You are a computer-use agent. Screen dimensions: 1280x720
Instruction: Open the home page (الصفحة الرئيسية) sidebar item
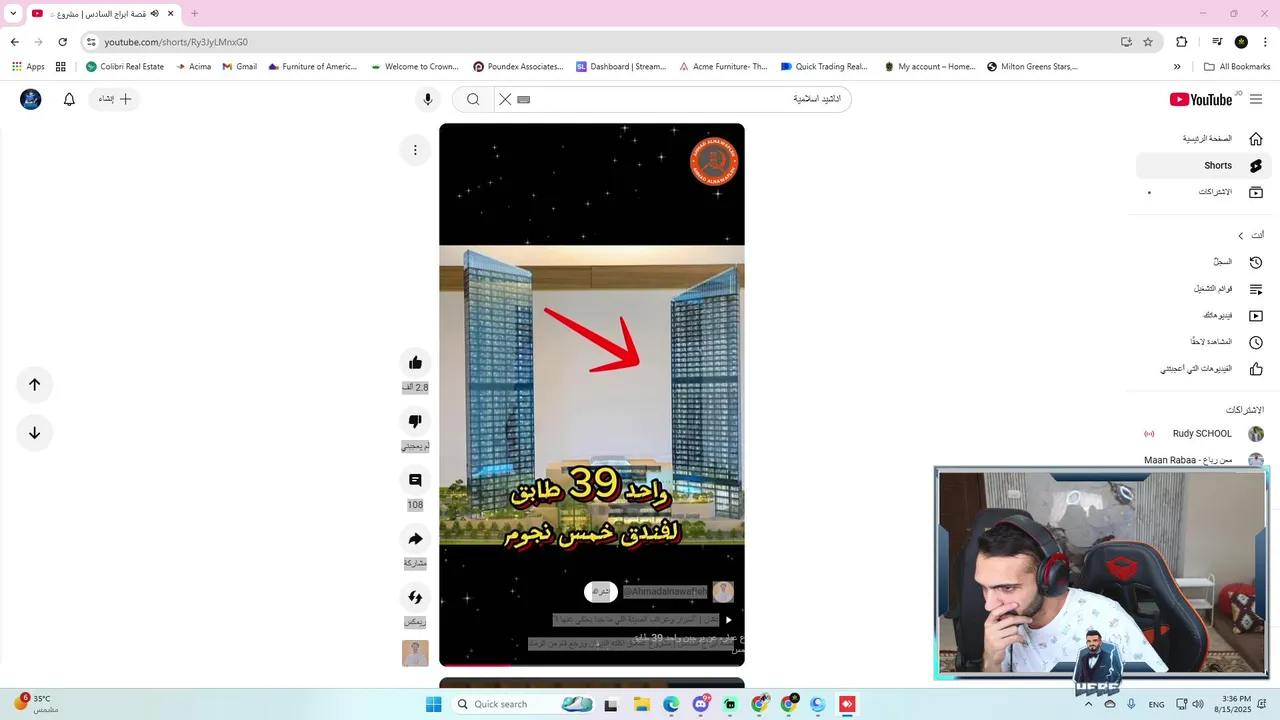1203,139
